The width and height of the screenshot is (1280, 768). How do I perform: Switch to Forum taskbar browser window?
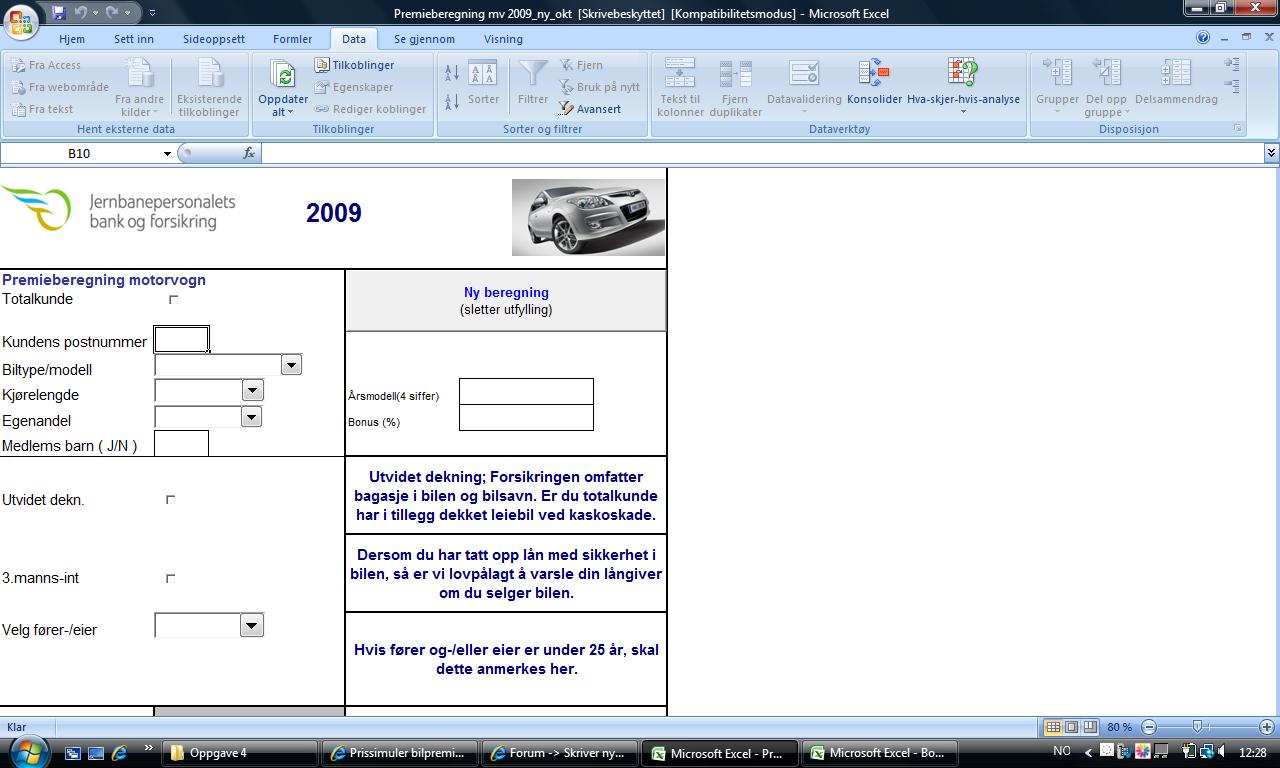559,753
